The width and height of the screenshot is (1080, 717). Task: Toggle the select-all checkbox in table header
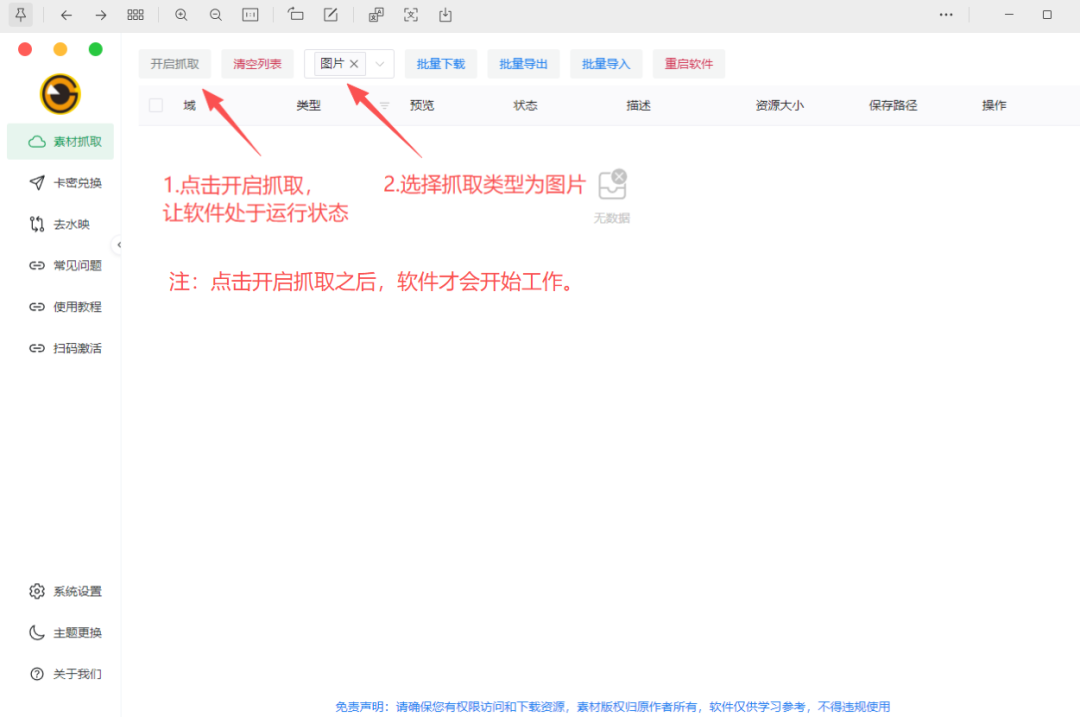pos(156,105)
